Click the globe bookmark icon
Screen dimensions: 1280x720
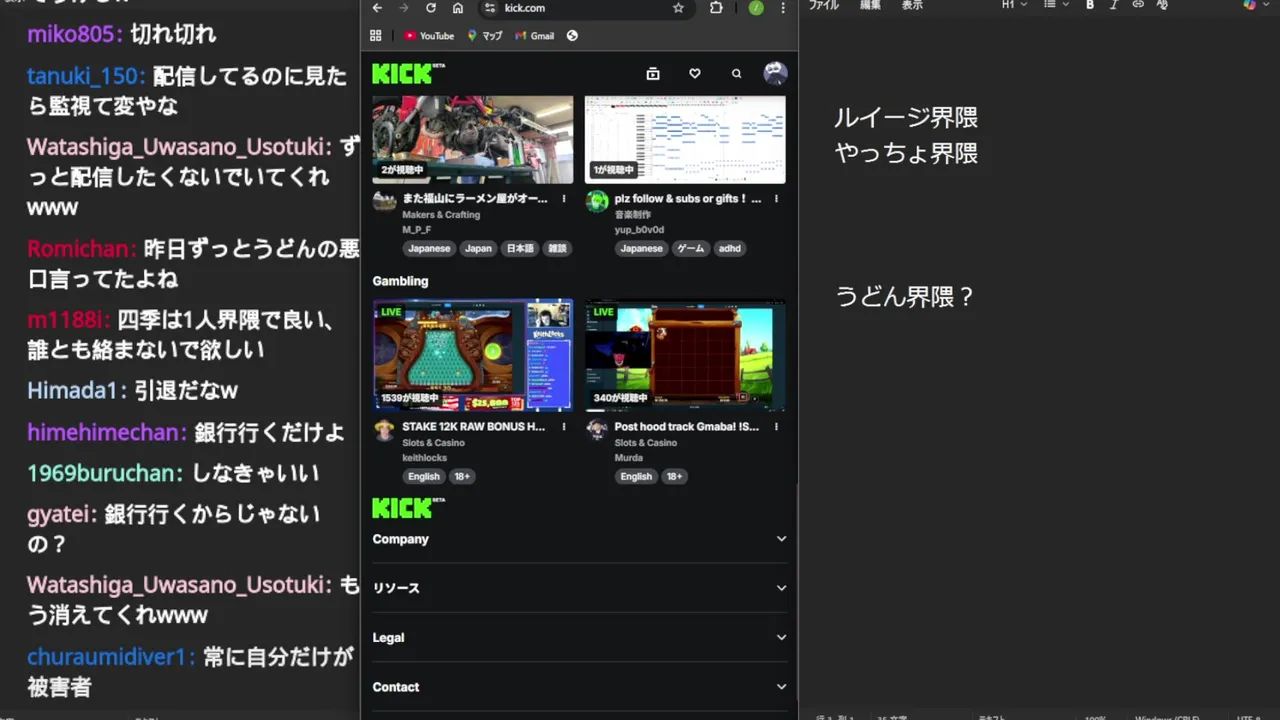[x=572, y=36]
